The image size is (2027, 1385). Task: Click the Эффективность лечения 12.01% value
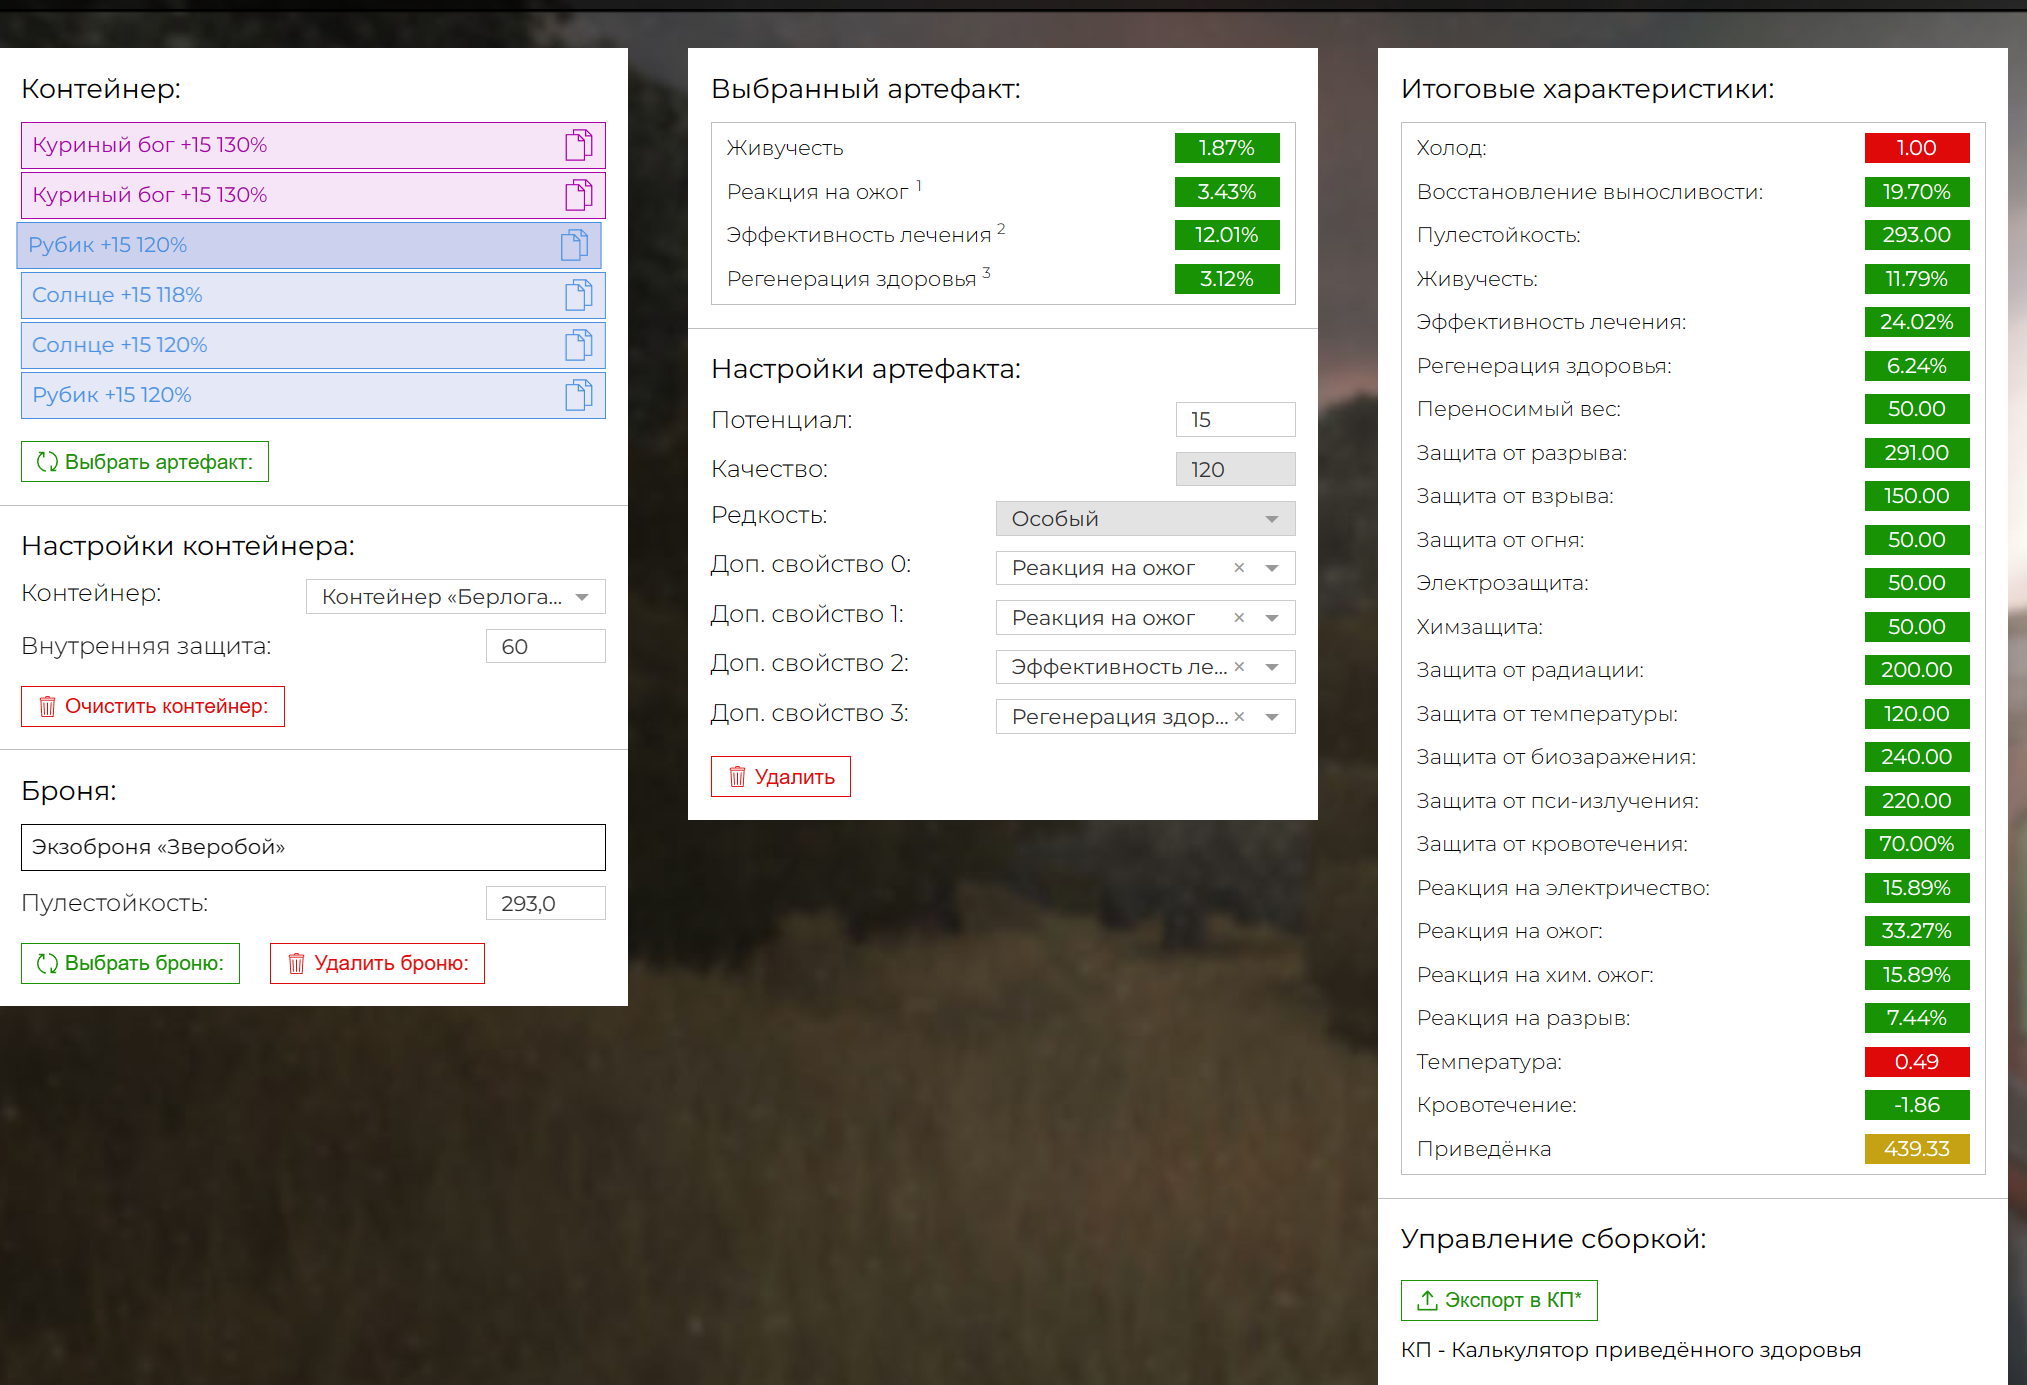tap(1227, 235)
